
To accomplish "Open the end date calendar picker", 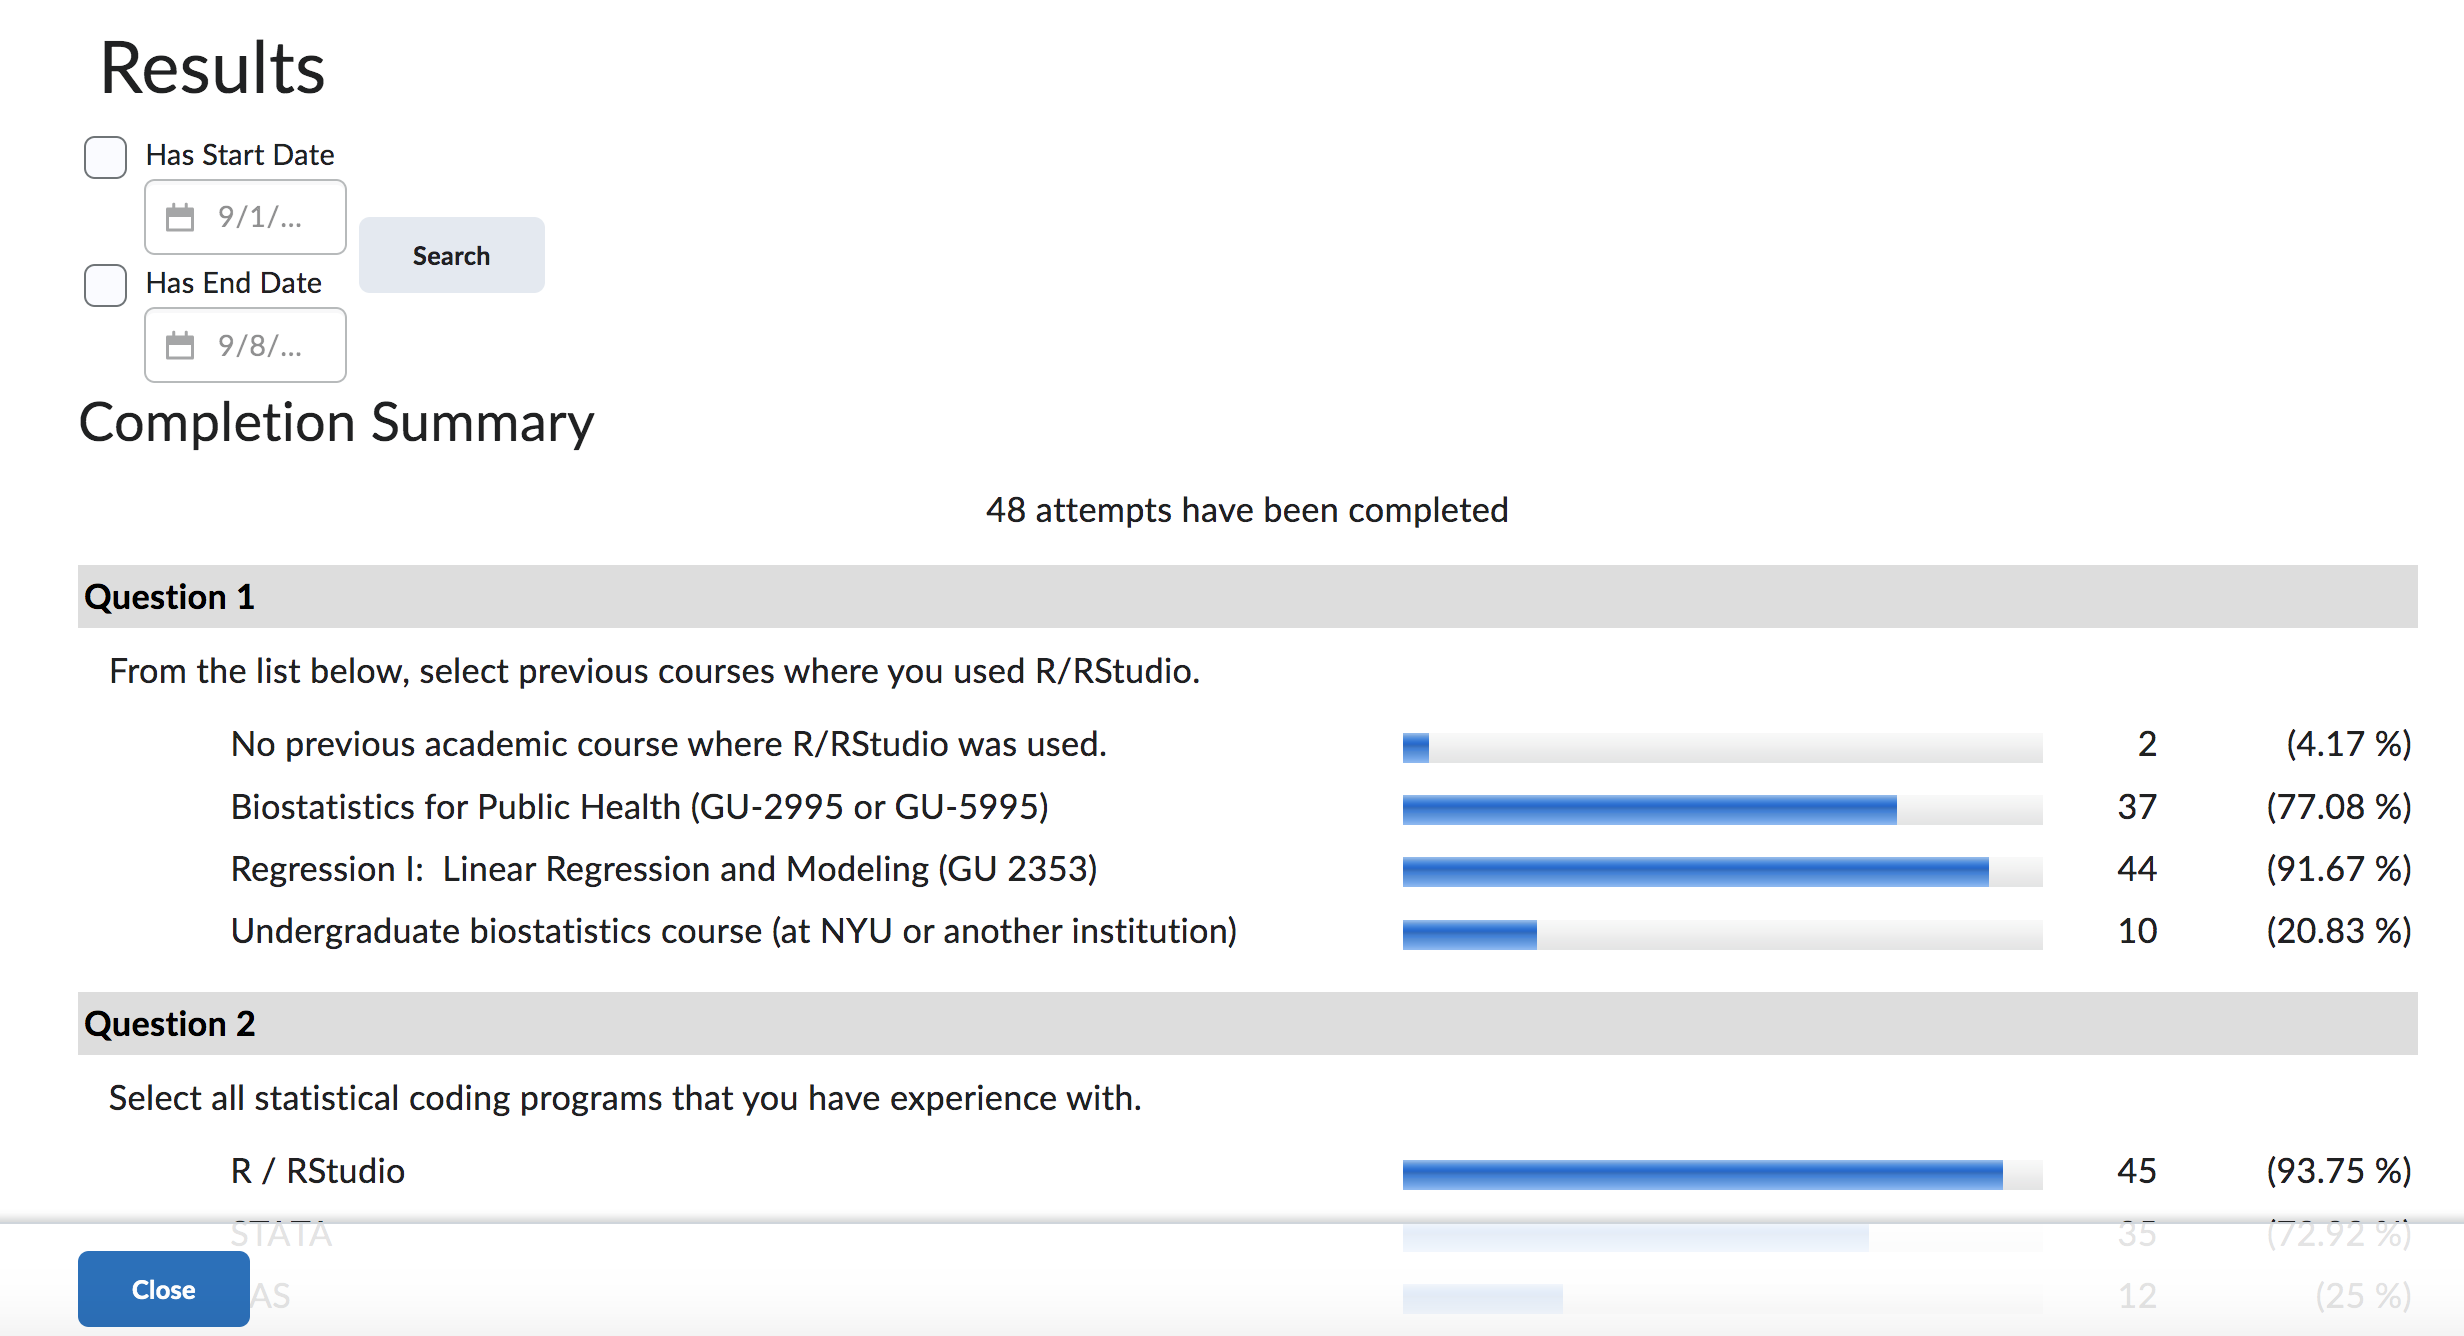I will click(182, 345).
